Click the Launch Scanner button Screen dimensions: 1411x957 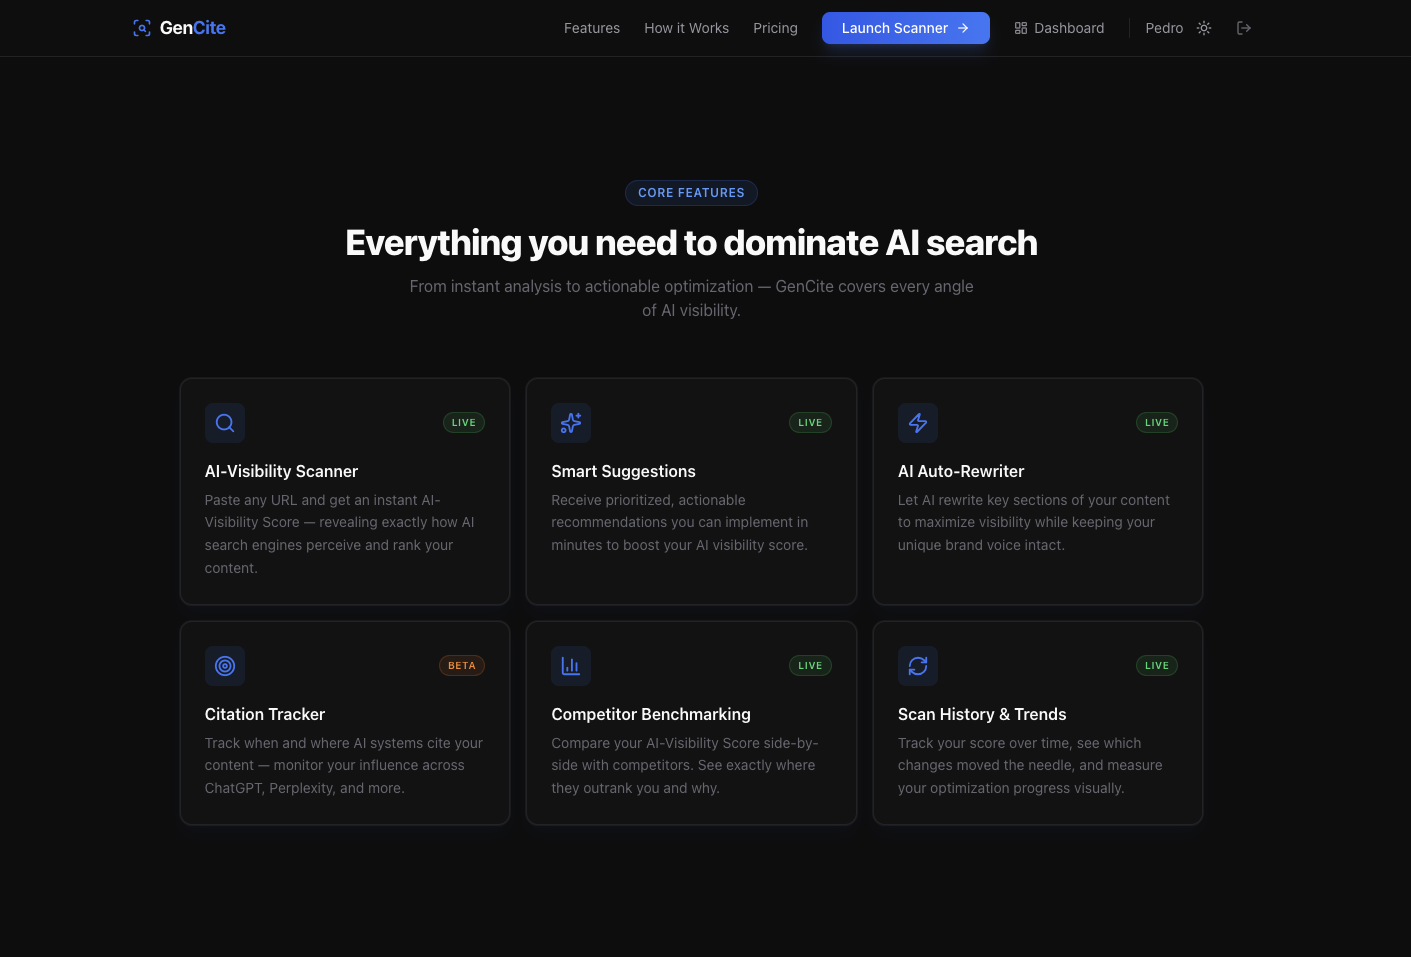point(906,28)
